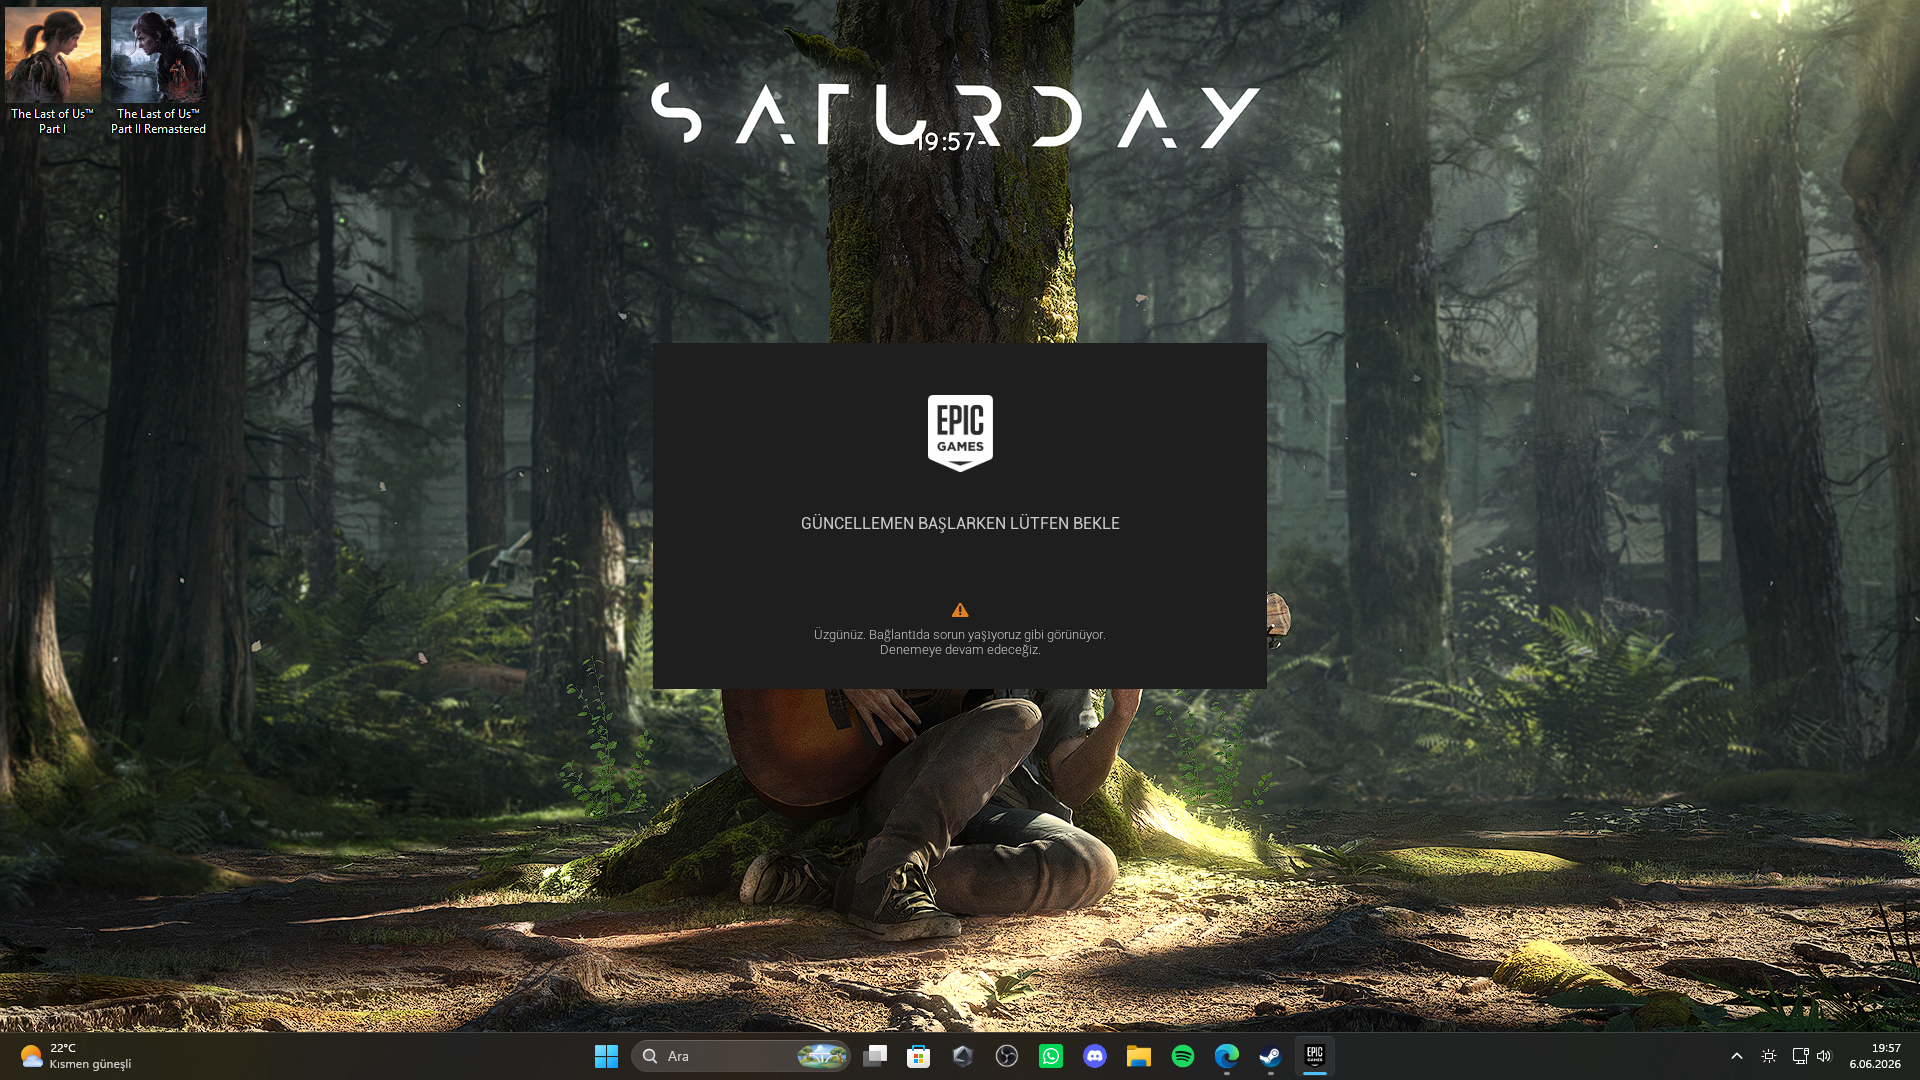The width and height of the screenshot is (1920, 1080).
Task: Click the Epic Games Launcher taskbar icon
Action: coord(1315,1056)
